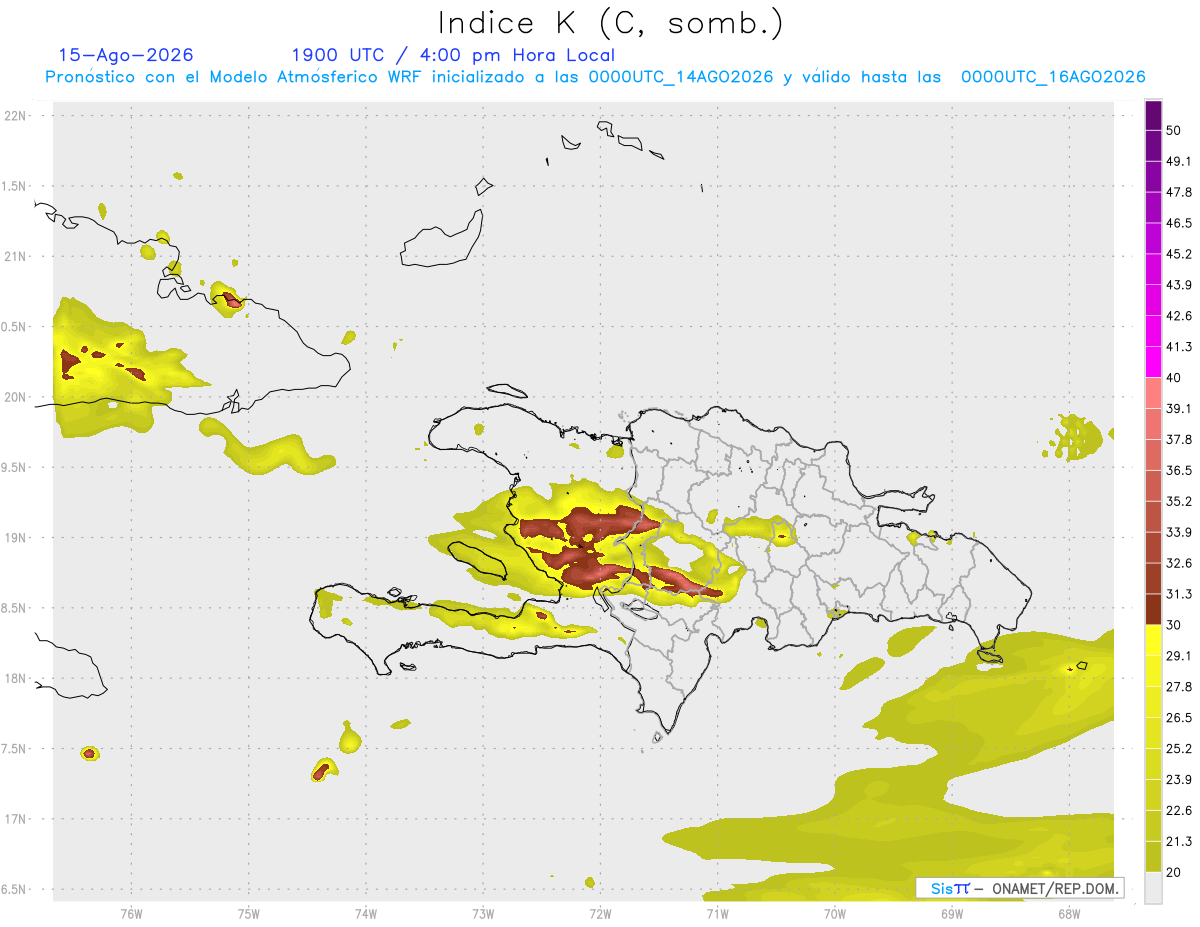Click the color bar value '21.3'
The width and height of the screenshot is (1200, 927).
(1178, 841)
